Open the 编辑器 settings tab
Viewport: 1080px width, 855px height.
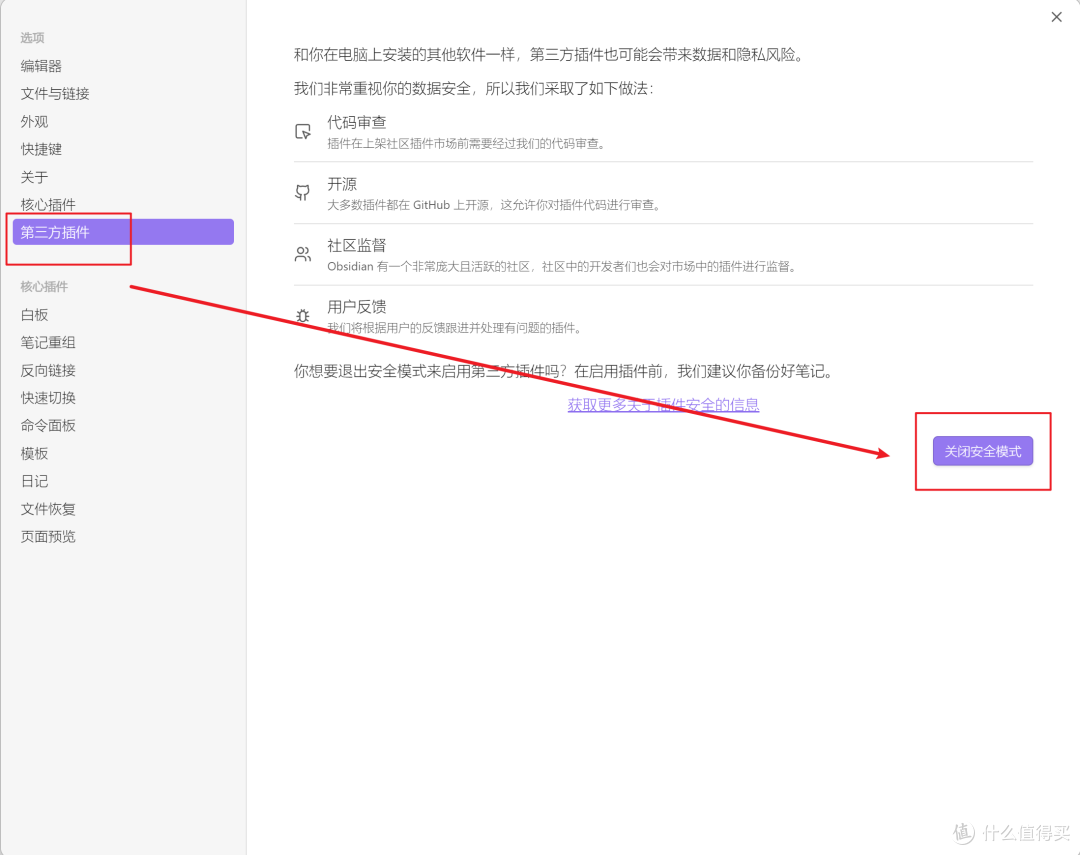point(42,66)
